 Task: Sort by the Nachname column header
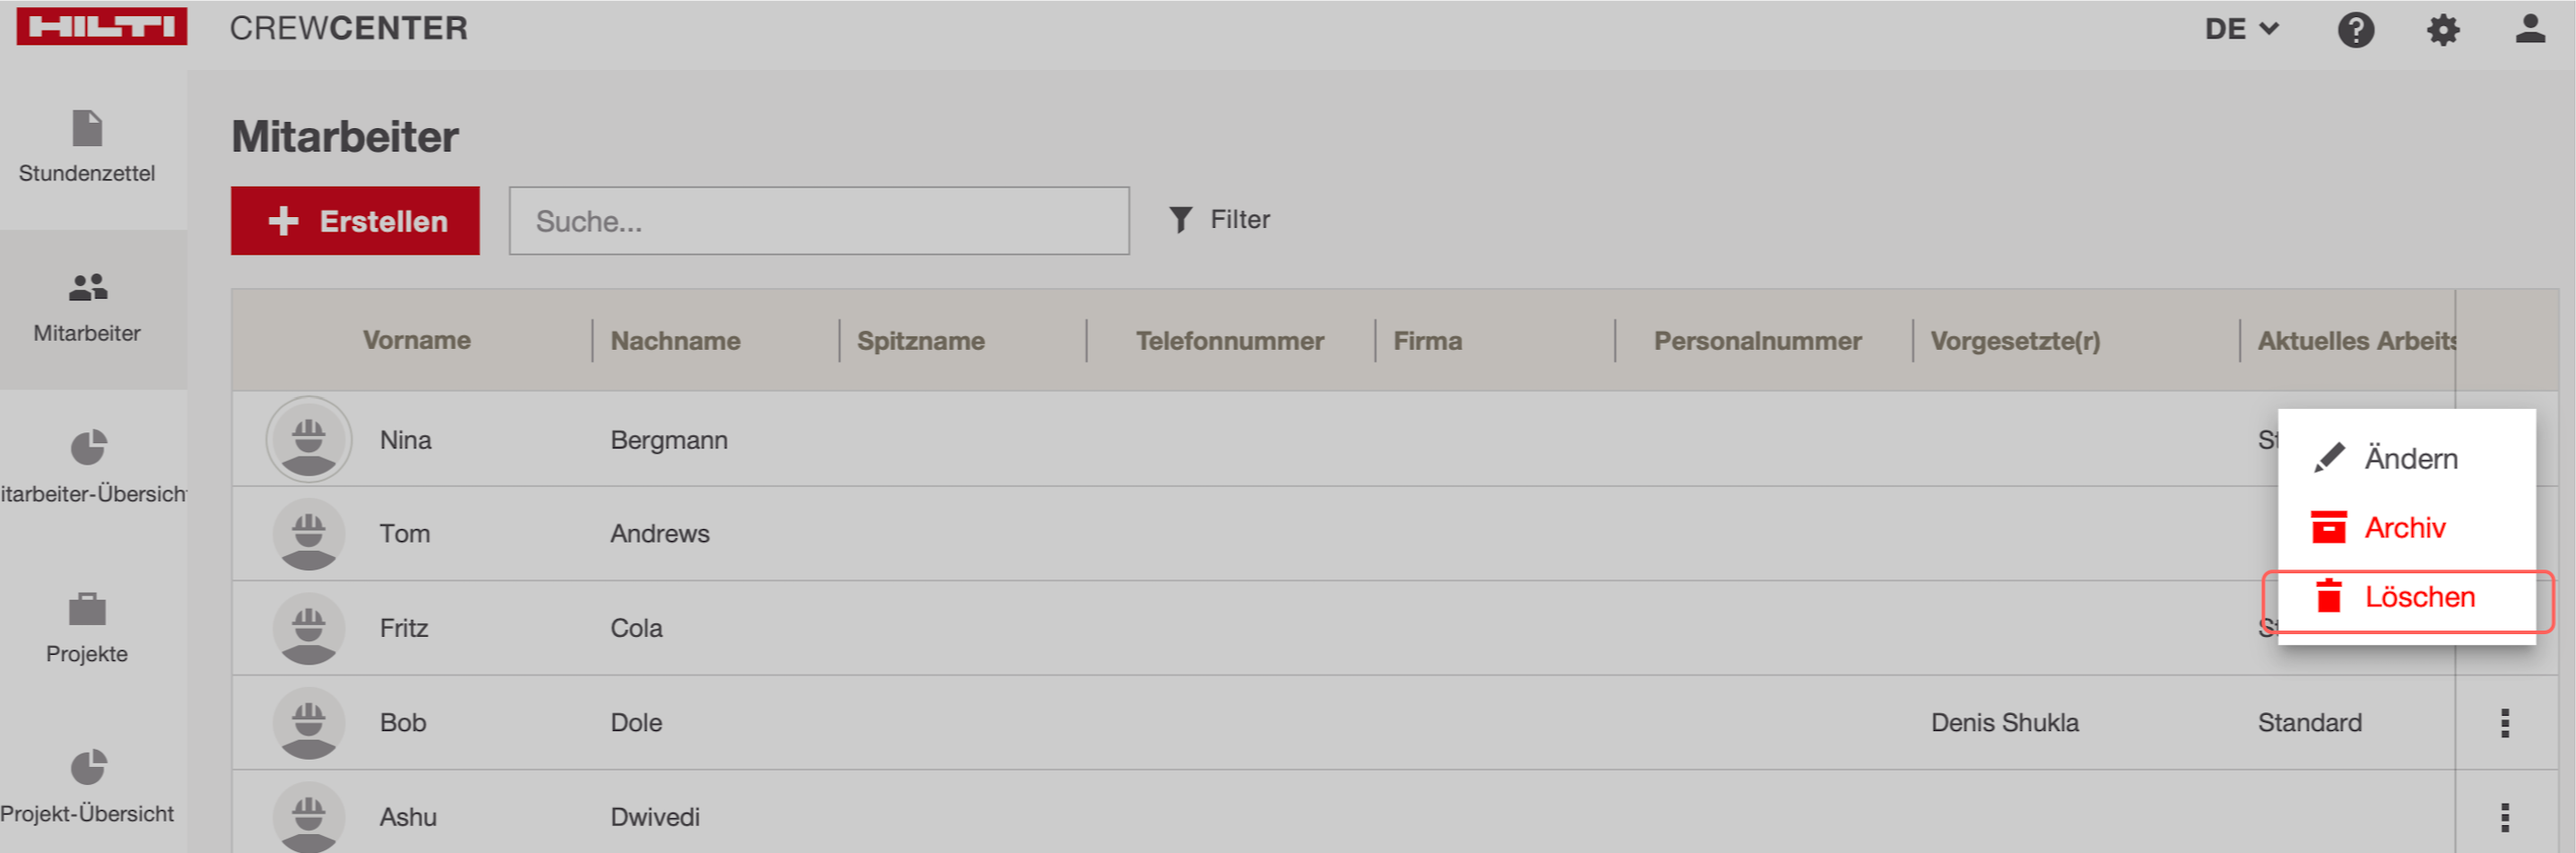(x=675, y=341)
